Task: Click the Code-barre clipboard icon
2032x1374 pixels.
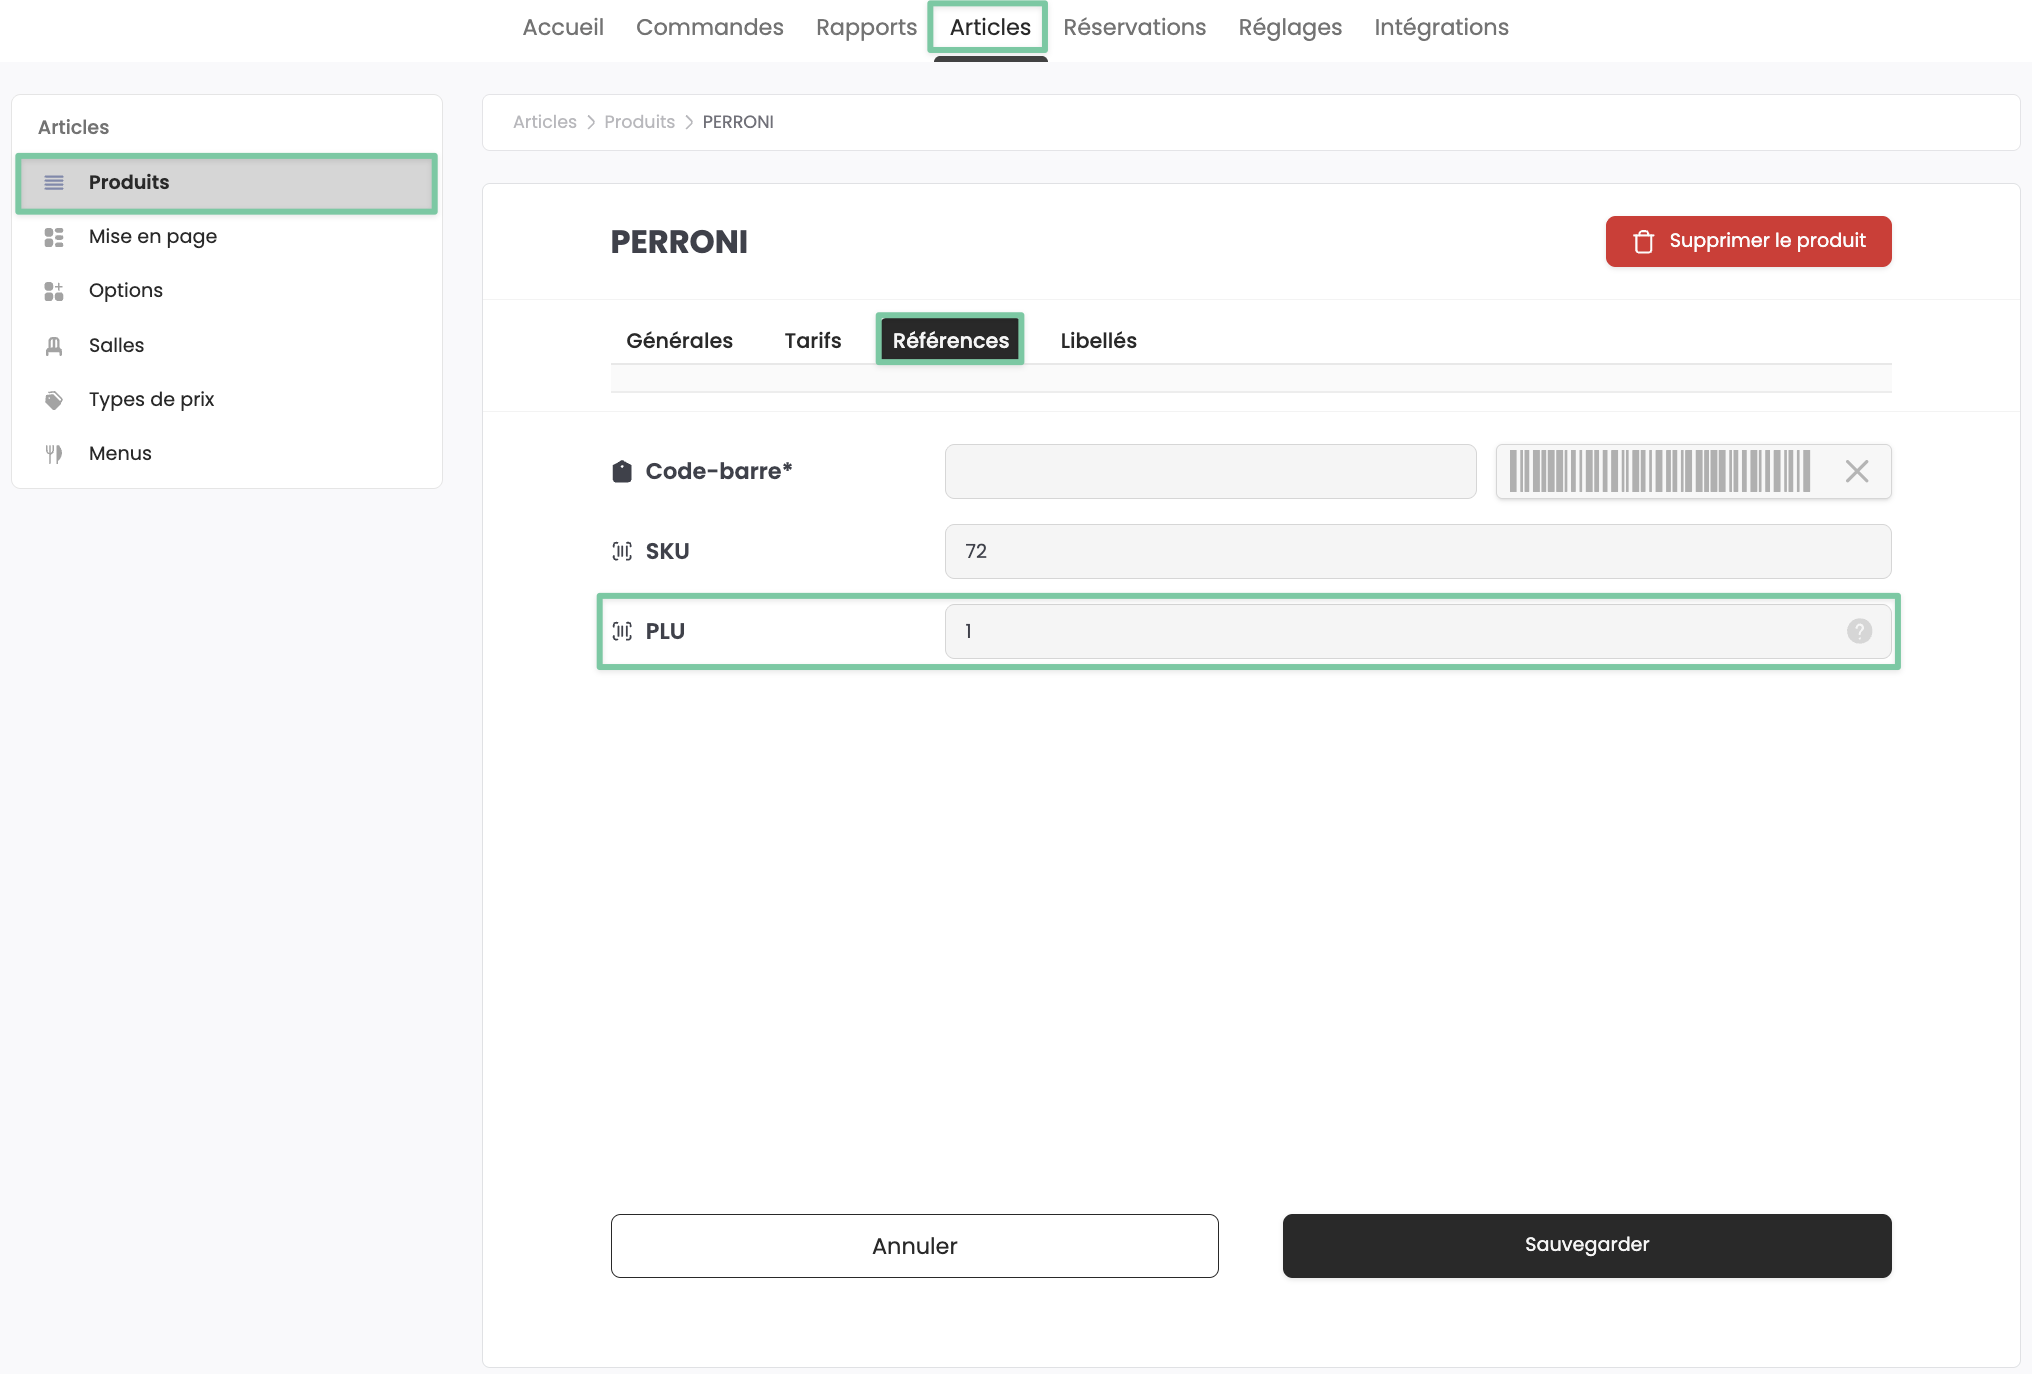Action: [x=622, y=471]
